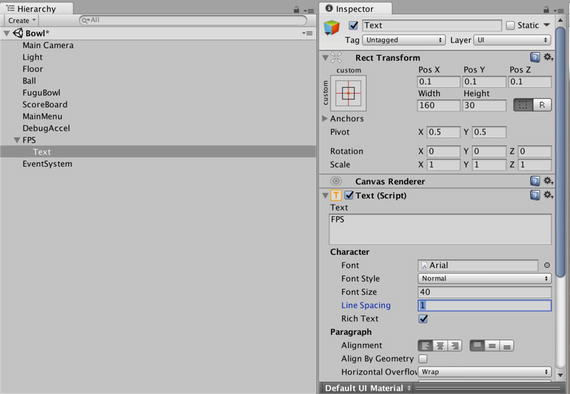Click the Text content box containing FPS
The image size is (570, 394).
tap(440, 229)
